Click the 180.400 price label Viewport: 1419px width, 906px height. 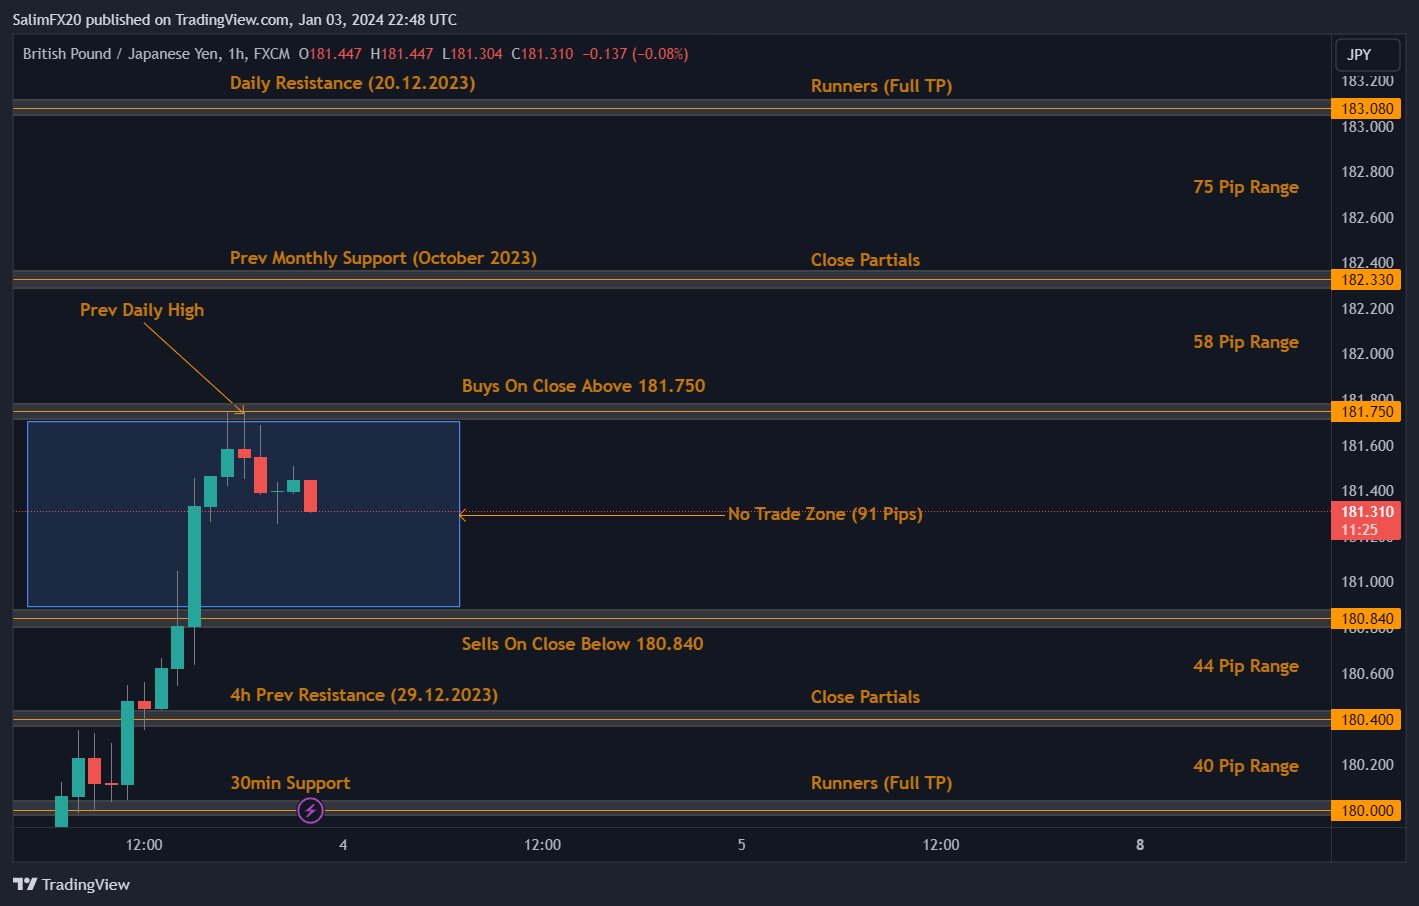tap(1366, 720)
